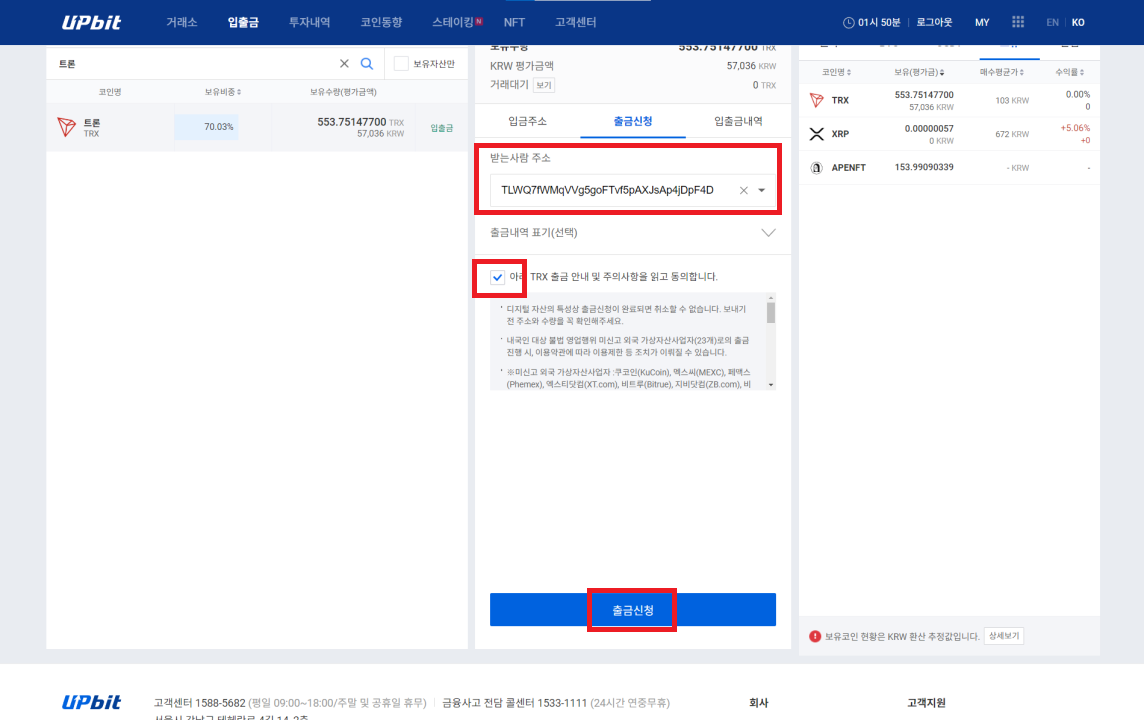The height and width of the screenshot is (720, 1144).
Task: Open 고객센터 menu
Action: coord(576,23)
